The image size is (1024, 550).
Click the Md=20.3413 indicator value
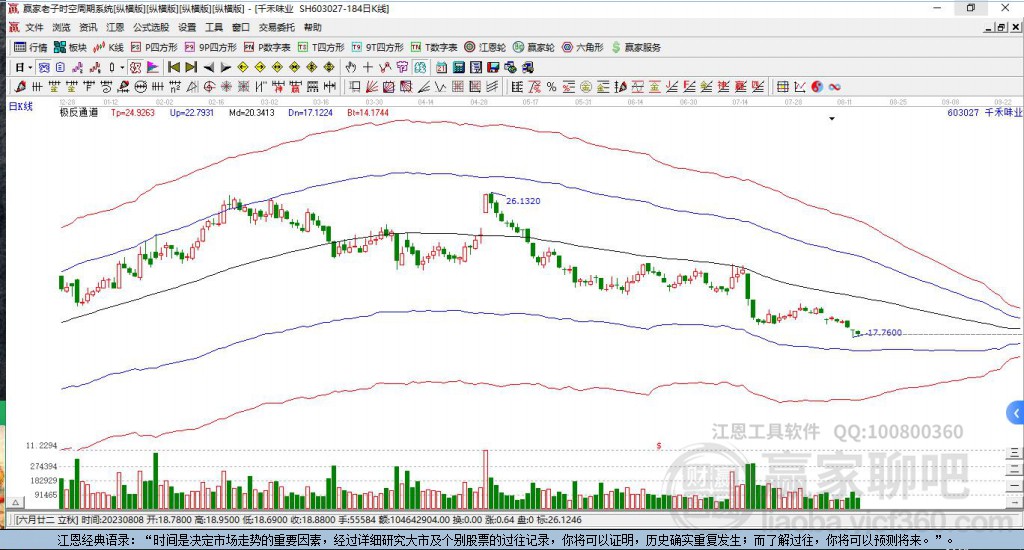pos(251,112)
